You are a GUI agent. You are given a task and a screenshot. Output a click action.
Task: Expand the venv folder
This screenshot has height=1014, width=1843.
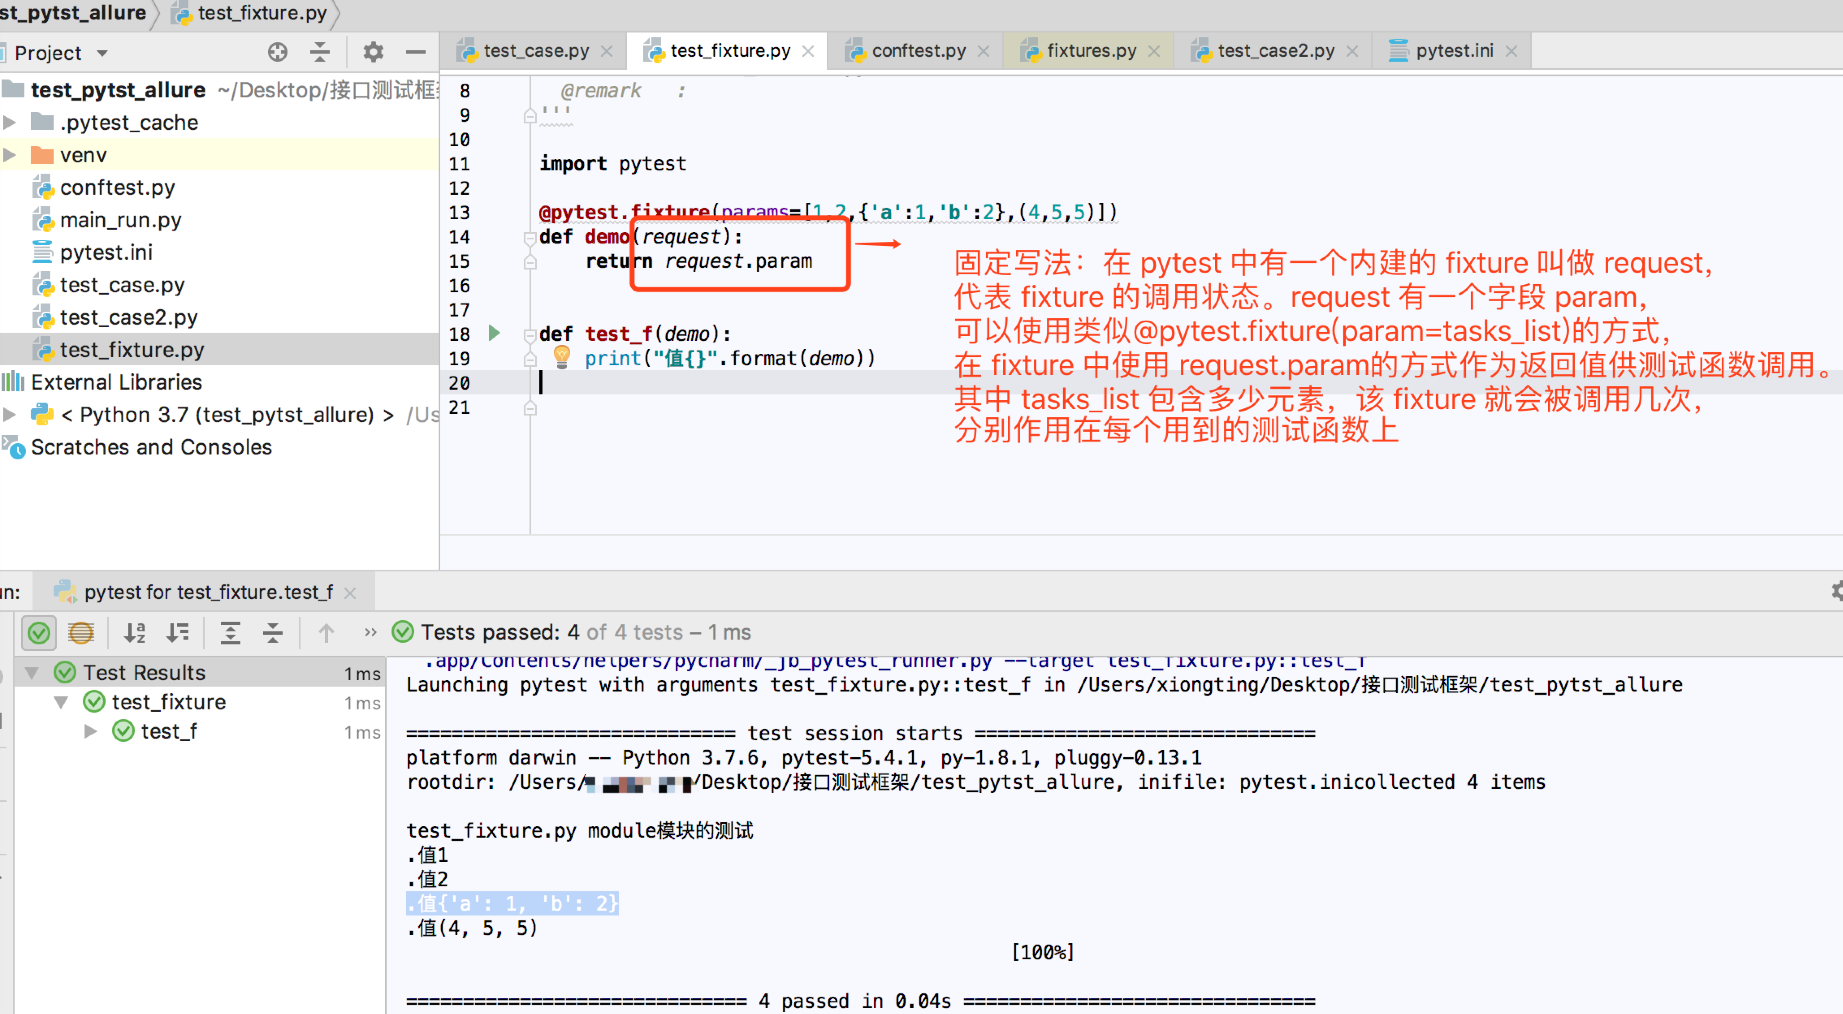10,155
